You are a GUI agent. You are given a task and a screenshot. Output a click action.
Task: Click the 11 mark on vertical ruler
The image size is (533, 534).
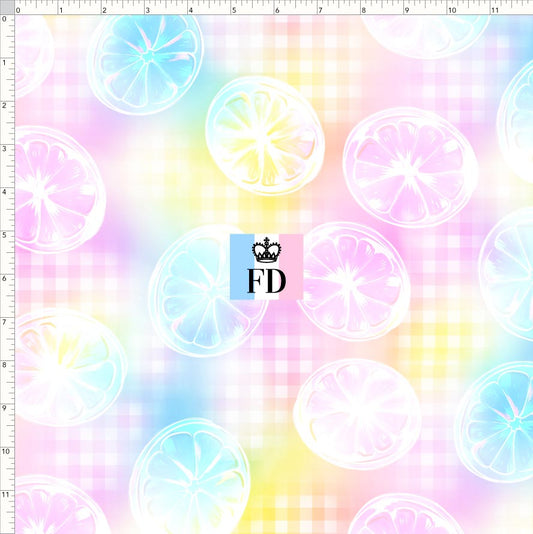5,494
